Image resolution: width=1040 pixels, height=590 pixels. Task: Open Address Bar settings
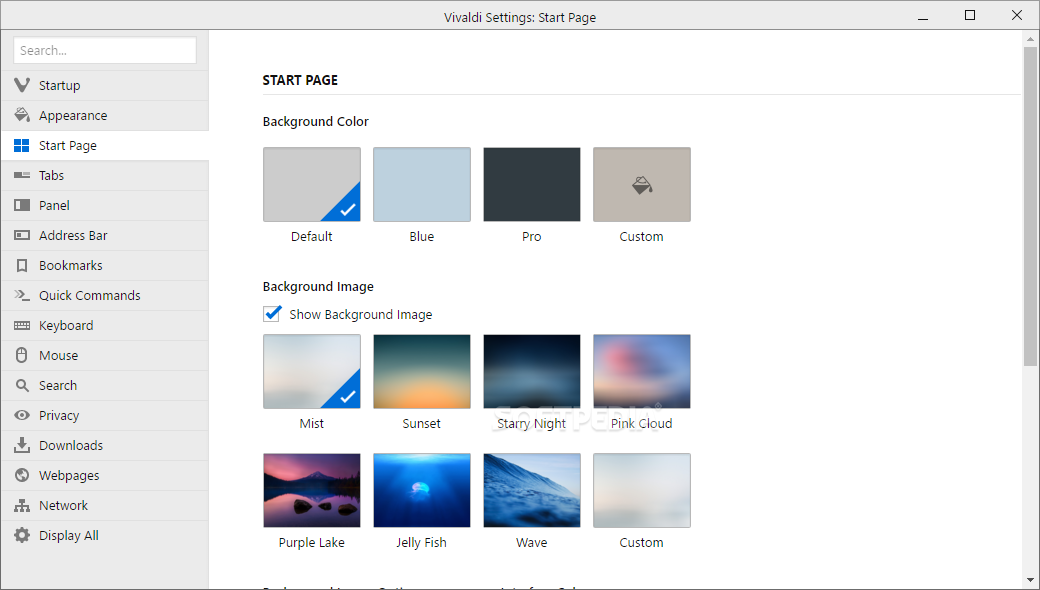[105, 235]
